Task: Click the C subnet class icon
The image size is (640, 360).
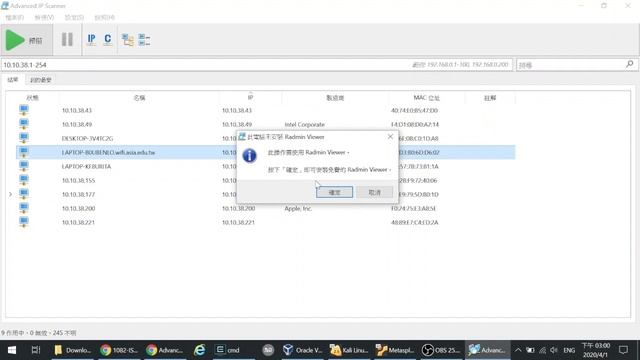Action: pos(108,40)
